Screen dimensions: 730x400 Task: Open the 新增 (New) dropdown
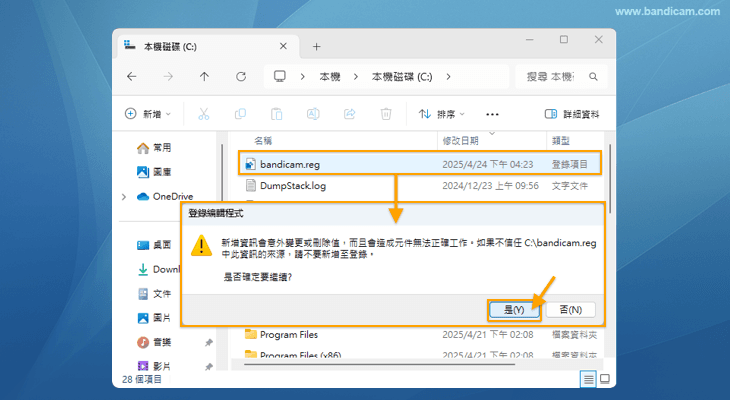point(148,114)
